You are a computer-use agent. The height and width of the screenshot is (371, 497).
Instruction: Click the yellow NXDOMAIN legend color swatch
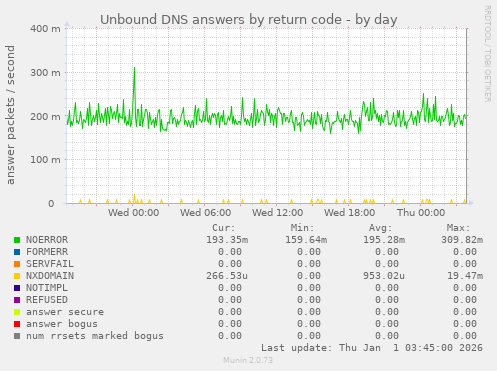(x=17, y=276)
